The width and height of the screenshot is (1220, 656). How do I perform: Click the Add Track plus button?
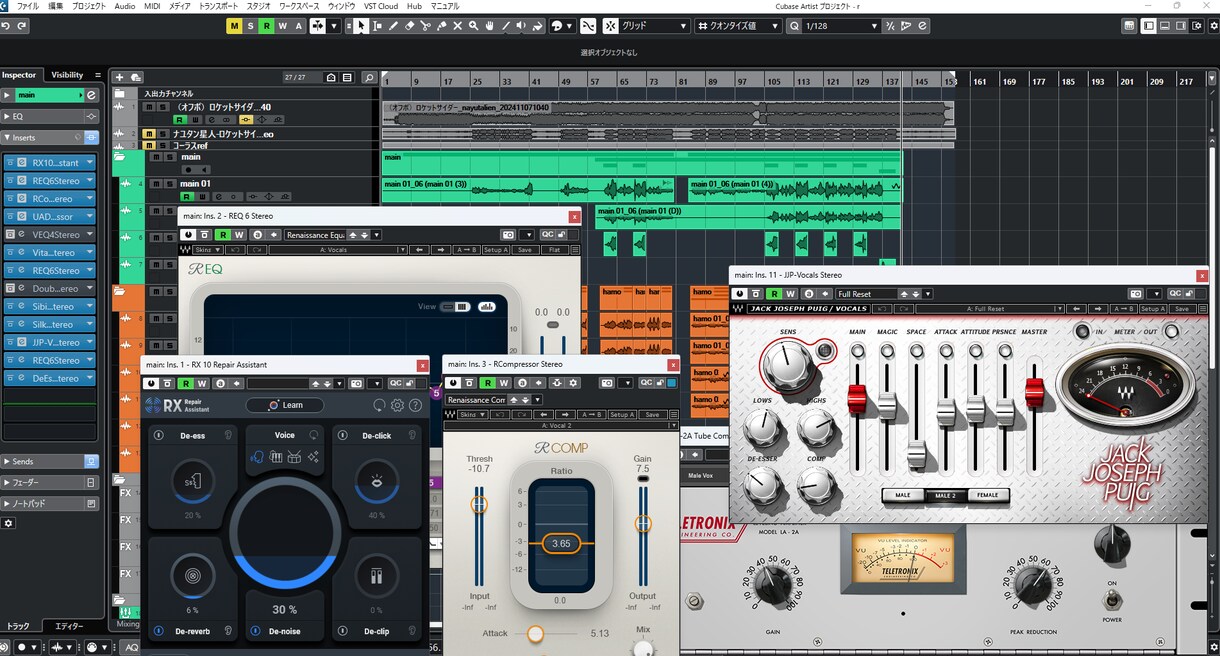tap(119, 77)
